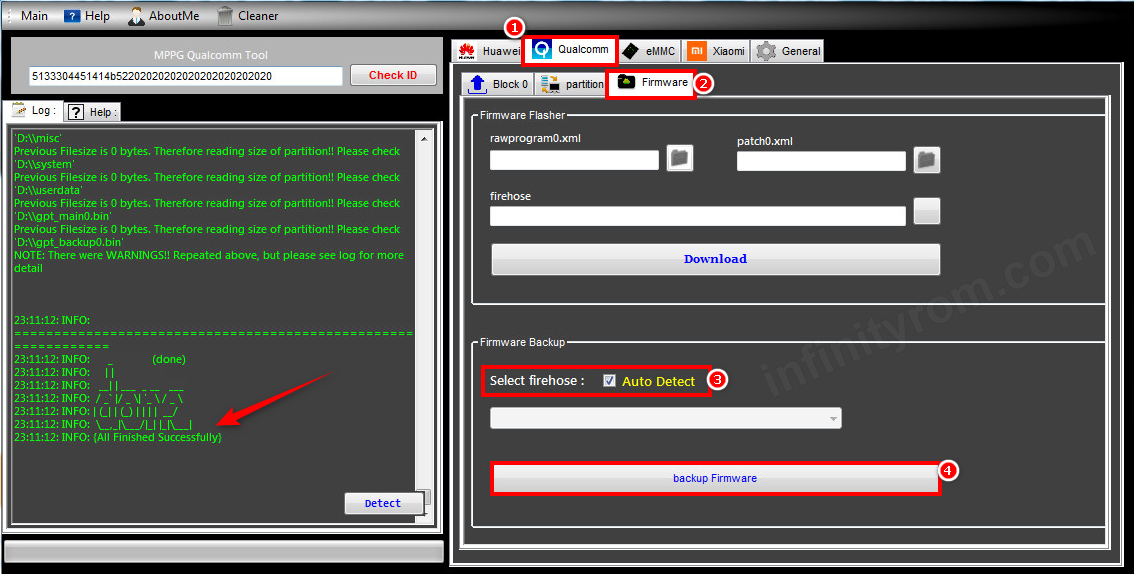Click the 'D:\\gpt_main0.bin' log line
The width and height of the screenshot is (1134, 574).
click(x=63, y=216)
